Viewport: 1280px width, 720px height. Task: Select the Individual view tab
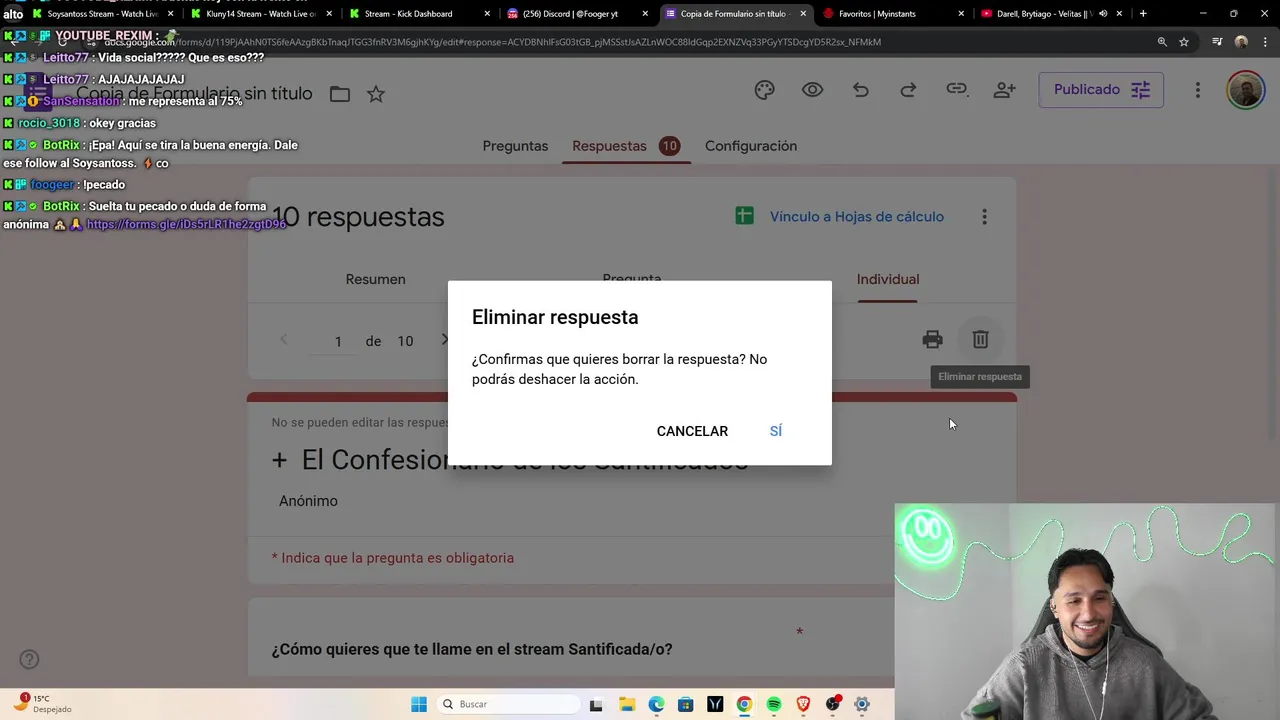tap(888, 279)
